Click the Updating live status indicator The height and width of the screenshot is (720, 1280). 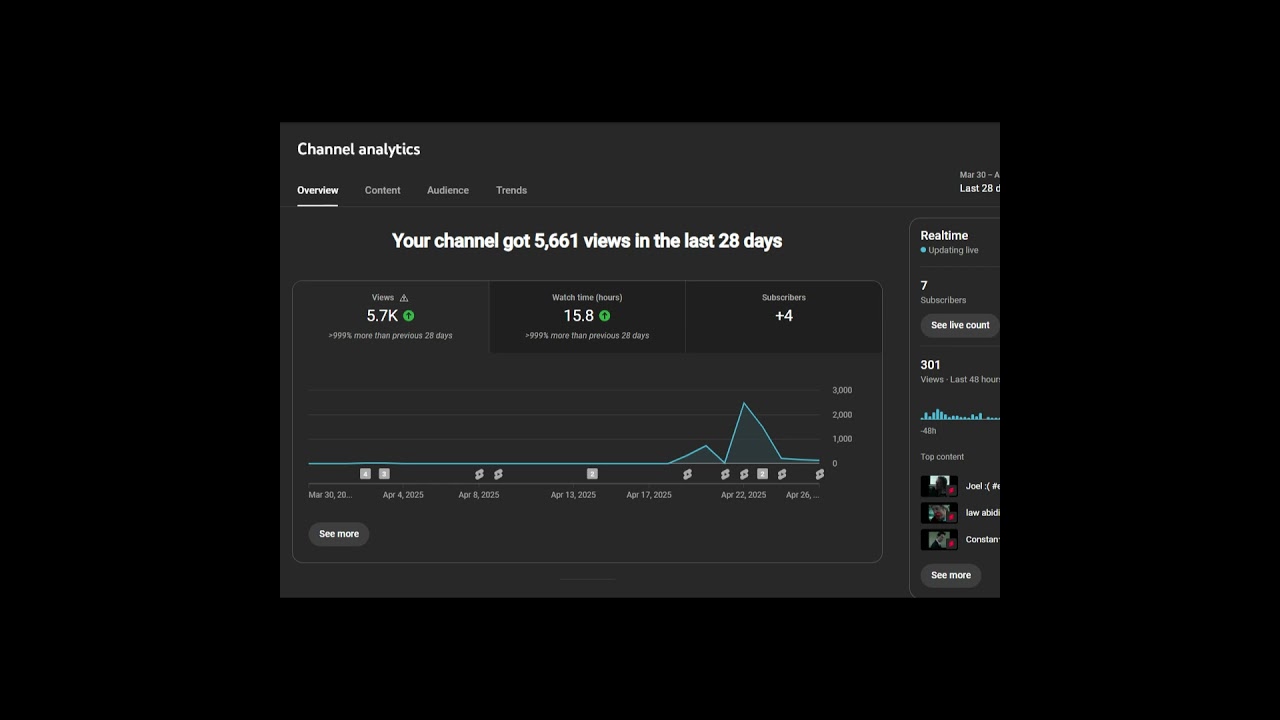click(950, 250)
